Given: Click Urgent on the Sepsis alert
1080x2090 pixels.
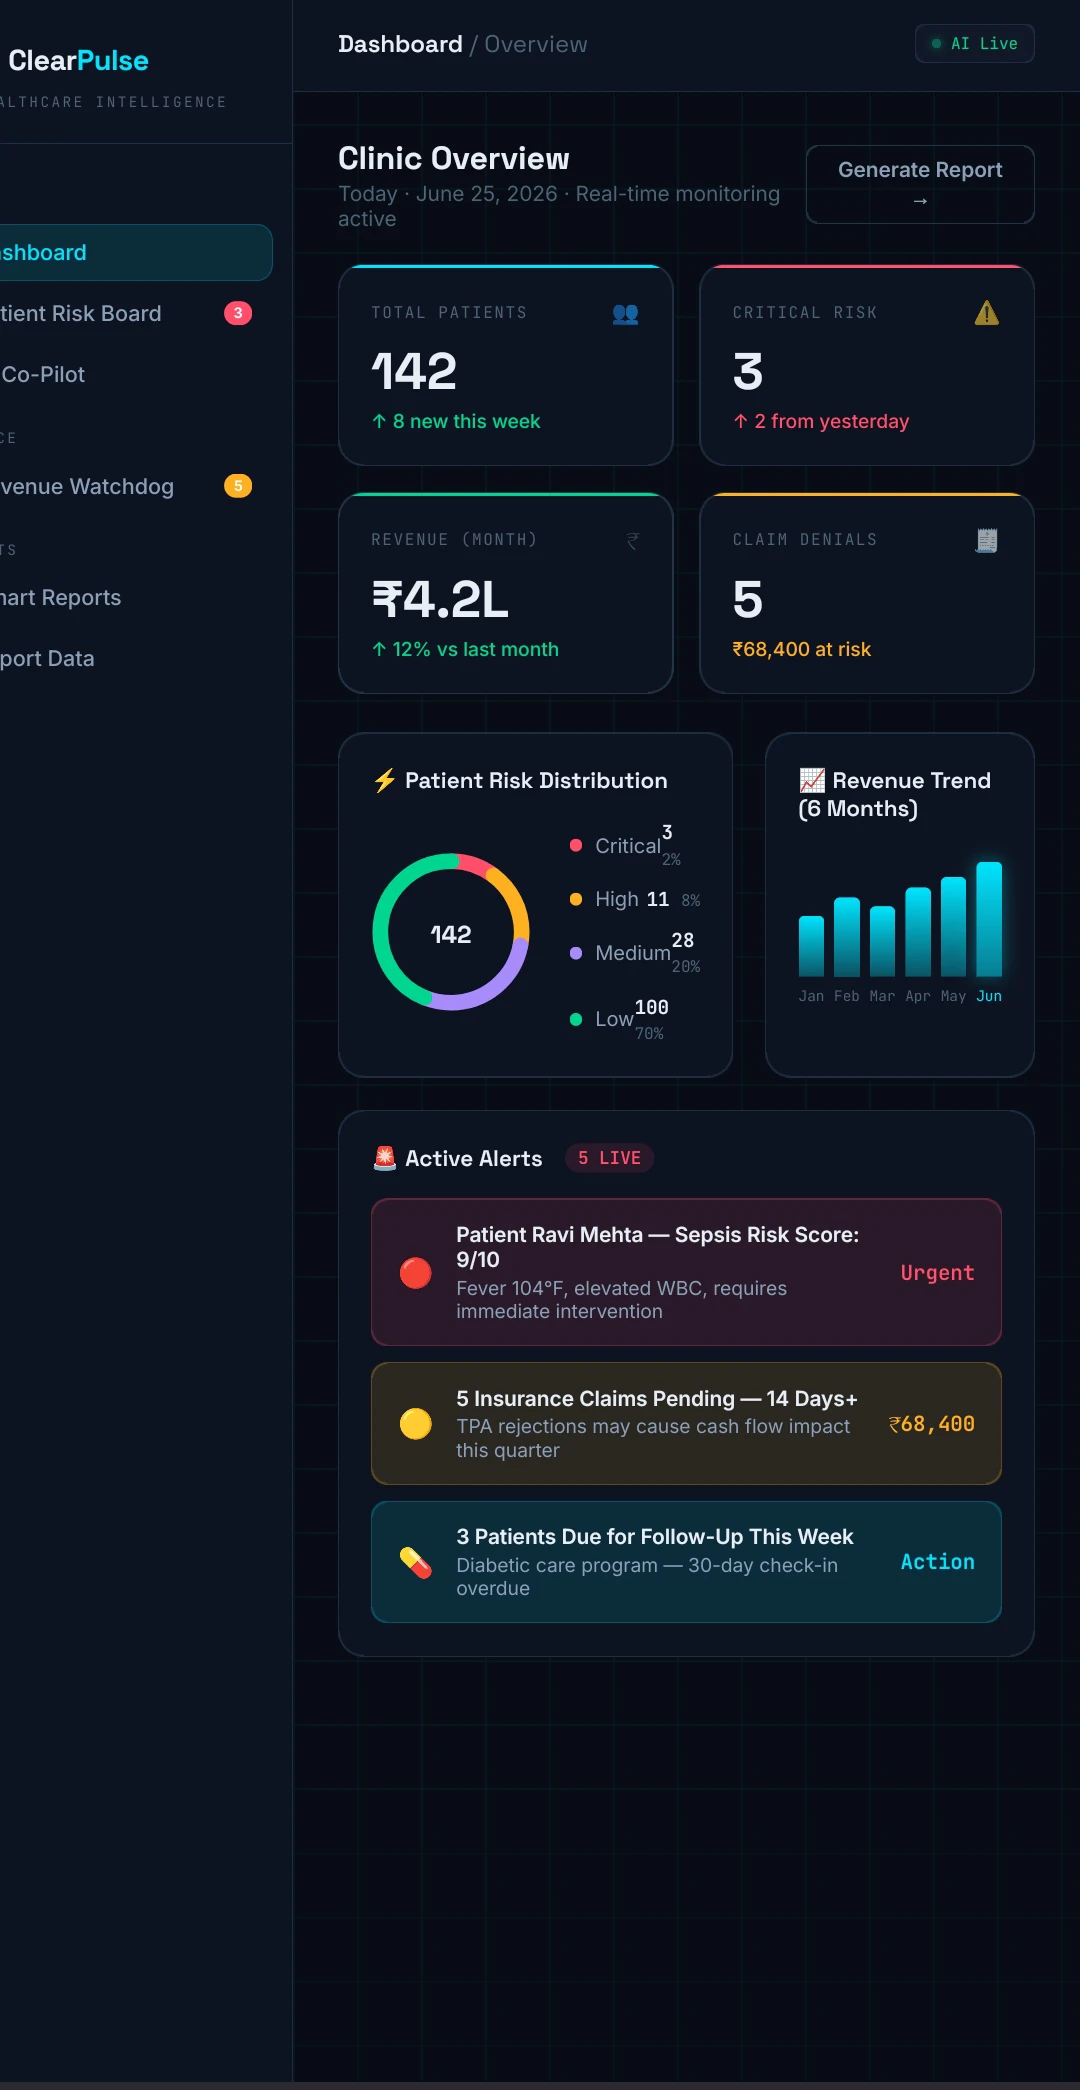Looking at the screenshot, I should 937,1273.
